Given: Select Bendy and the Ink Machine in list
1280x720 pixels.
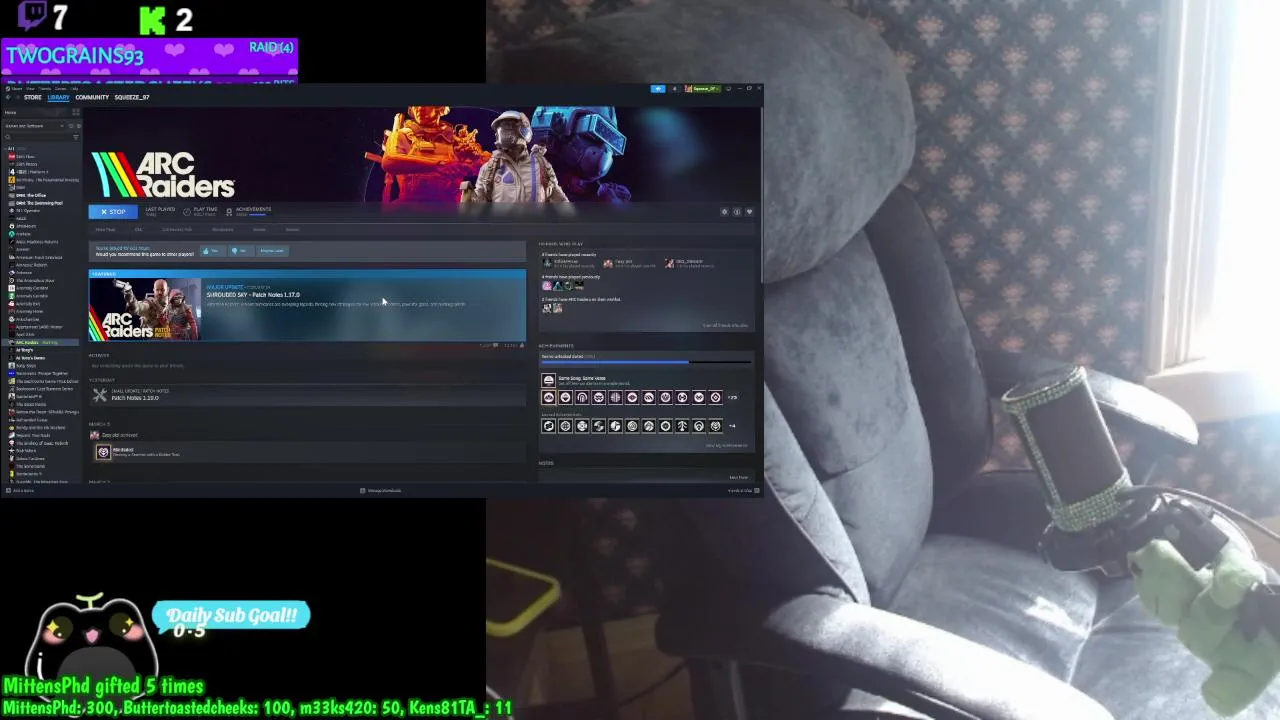Looking at the screenshot, I should pos(42,428).
